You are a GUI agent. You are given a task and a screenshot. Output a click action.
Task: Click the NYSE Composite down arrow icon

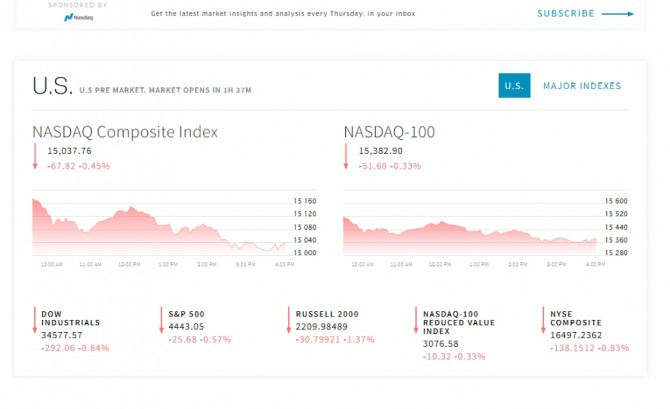coord(541,319)
